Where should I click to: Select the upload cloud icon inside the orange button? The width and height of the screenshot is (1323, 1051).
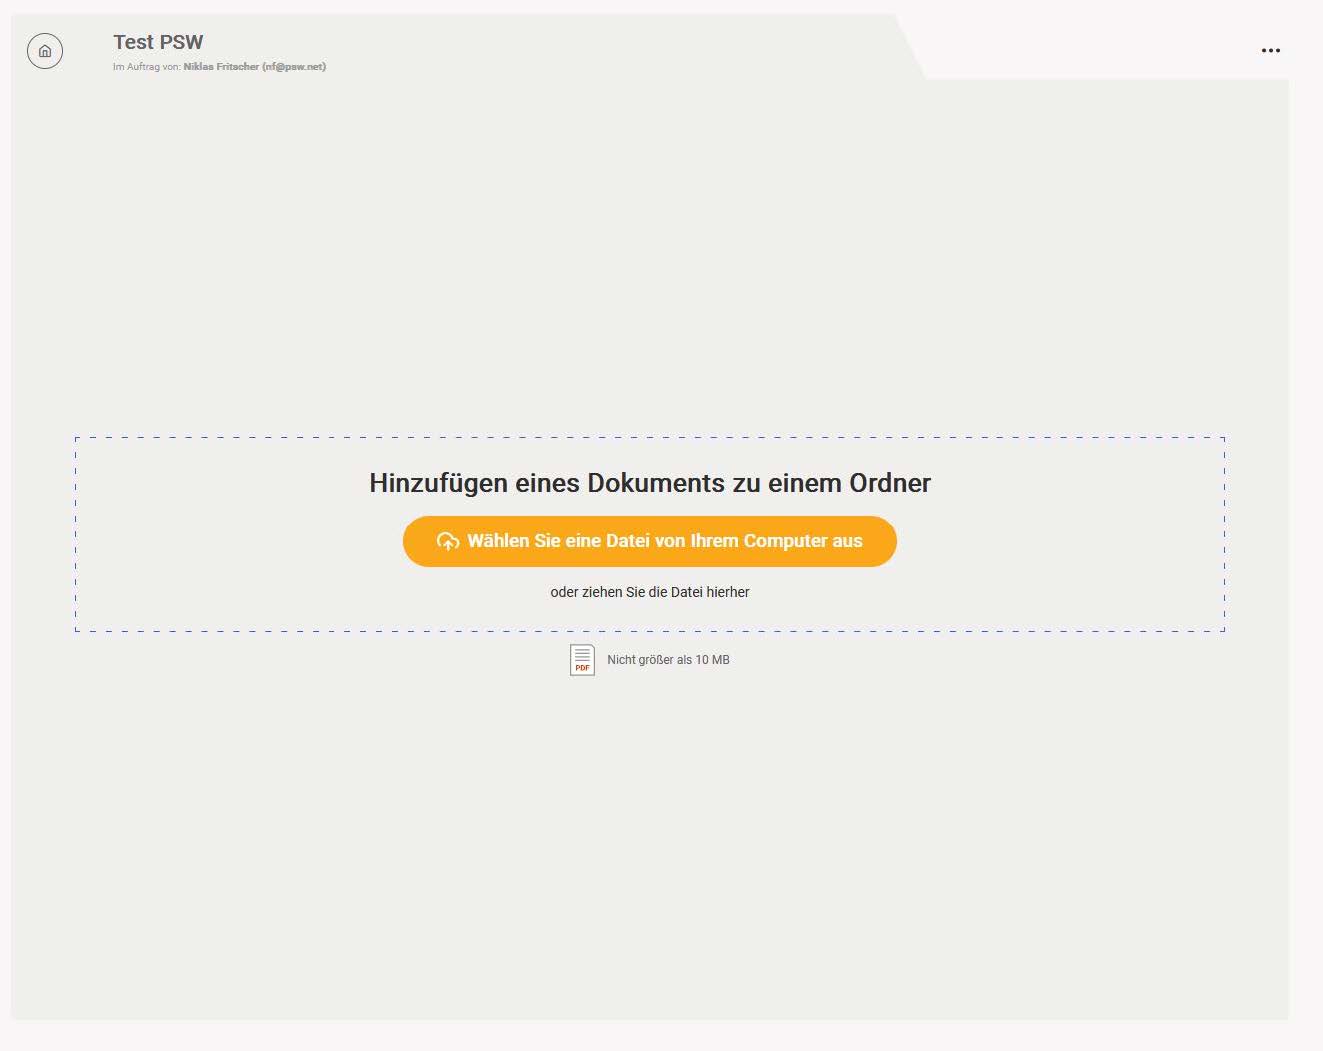pos(447,541)
